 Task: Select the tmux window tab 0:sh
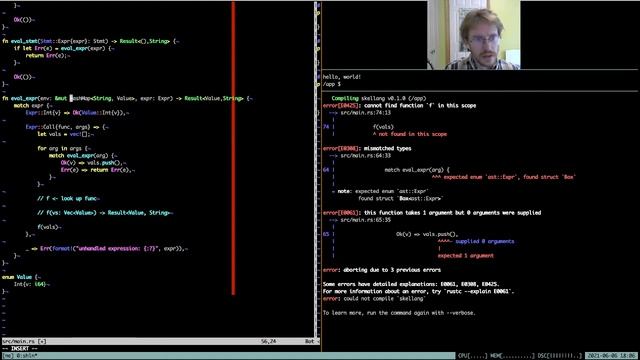(27, 356)
